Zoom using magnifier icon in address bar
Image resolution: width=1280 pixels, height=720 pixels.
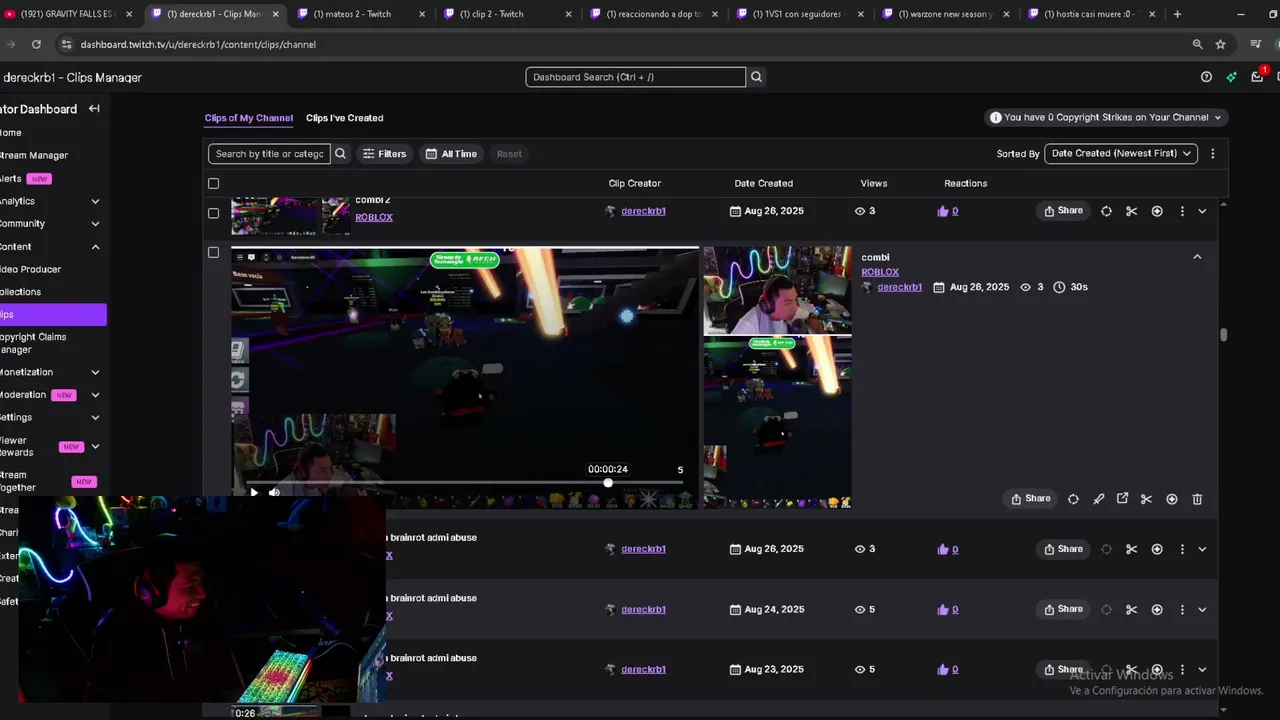point(1197,44)
